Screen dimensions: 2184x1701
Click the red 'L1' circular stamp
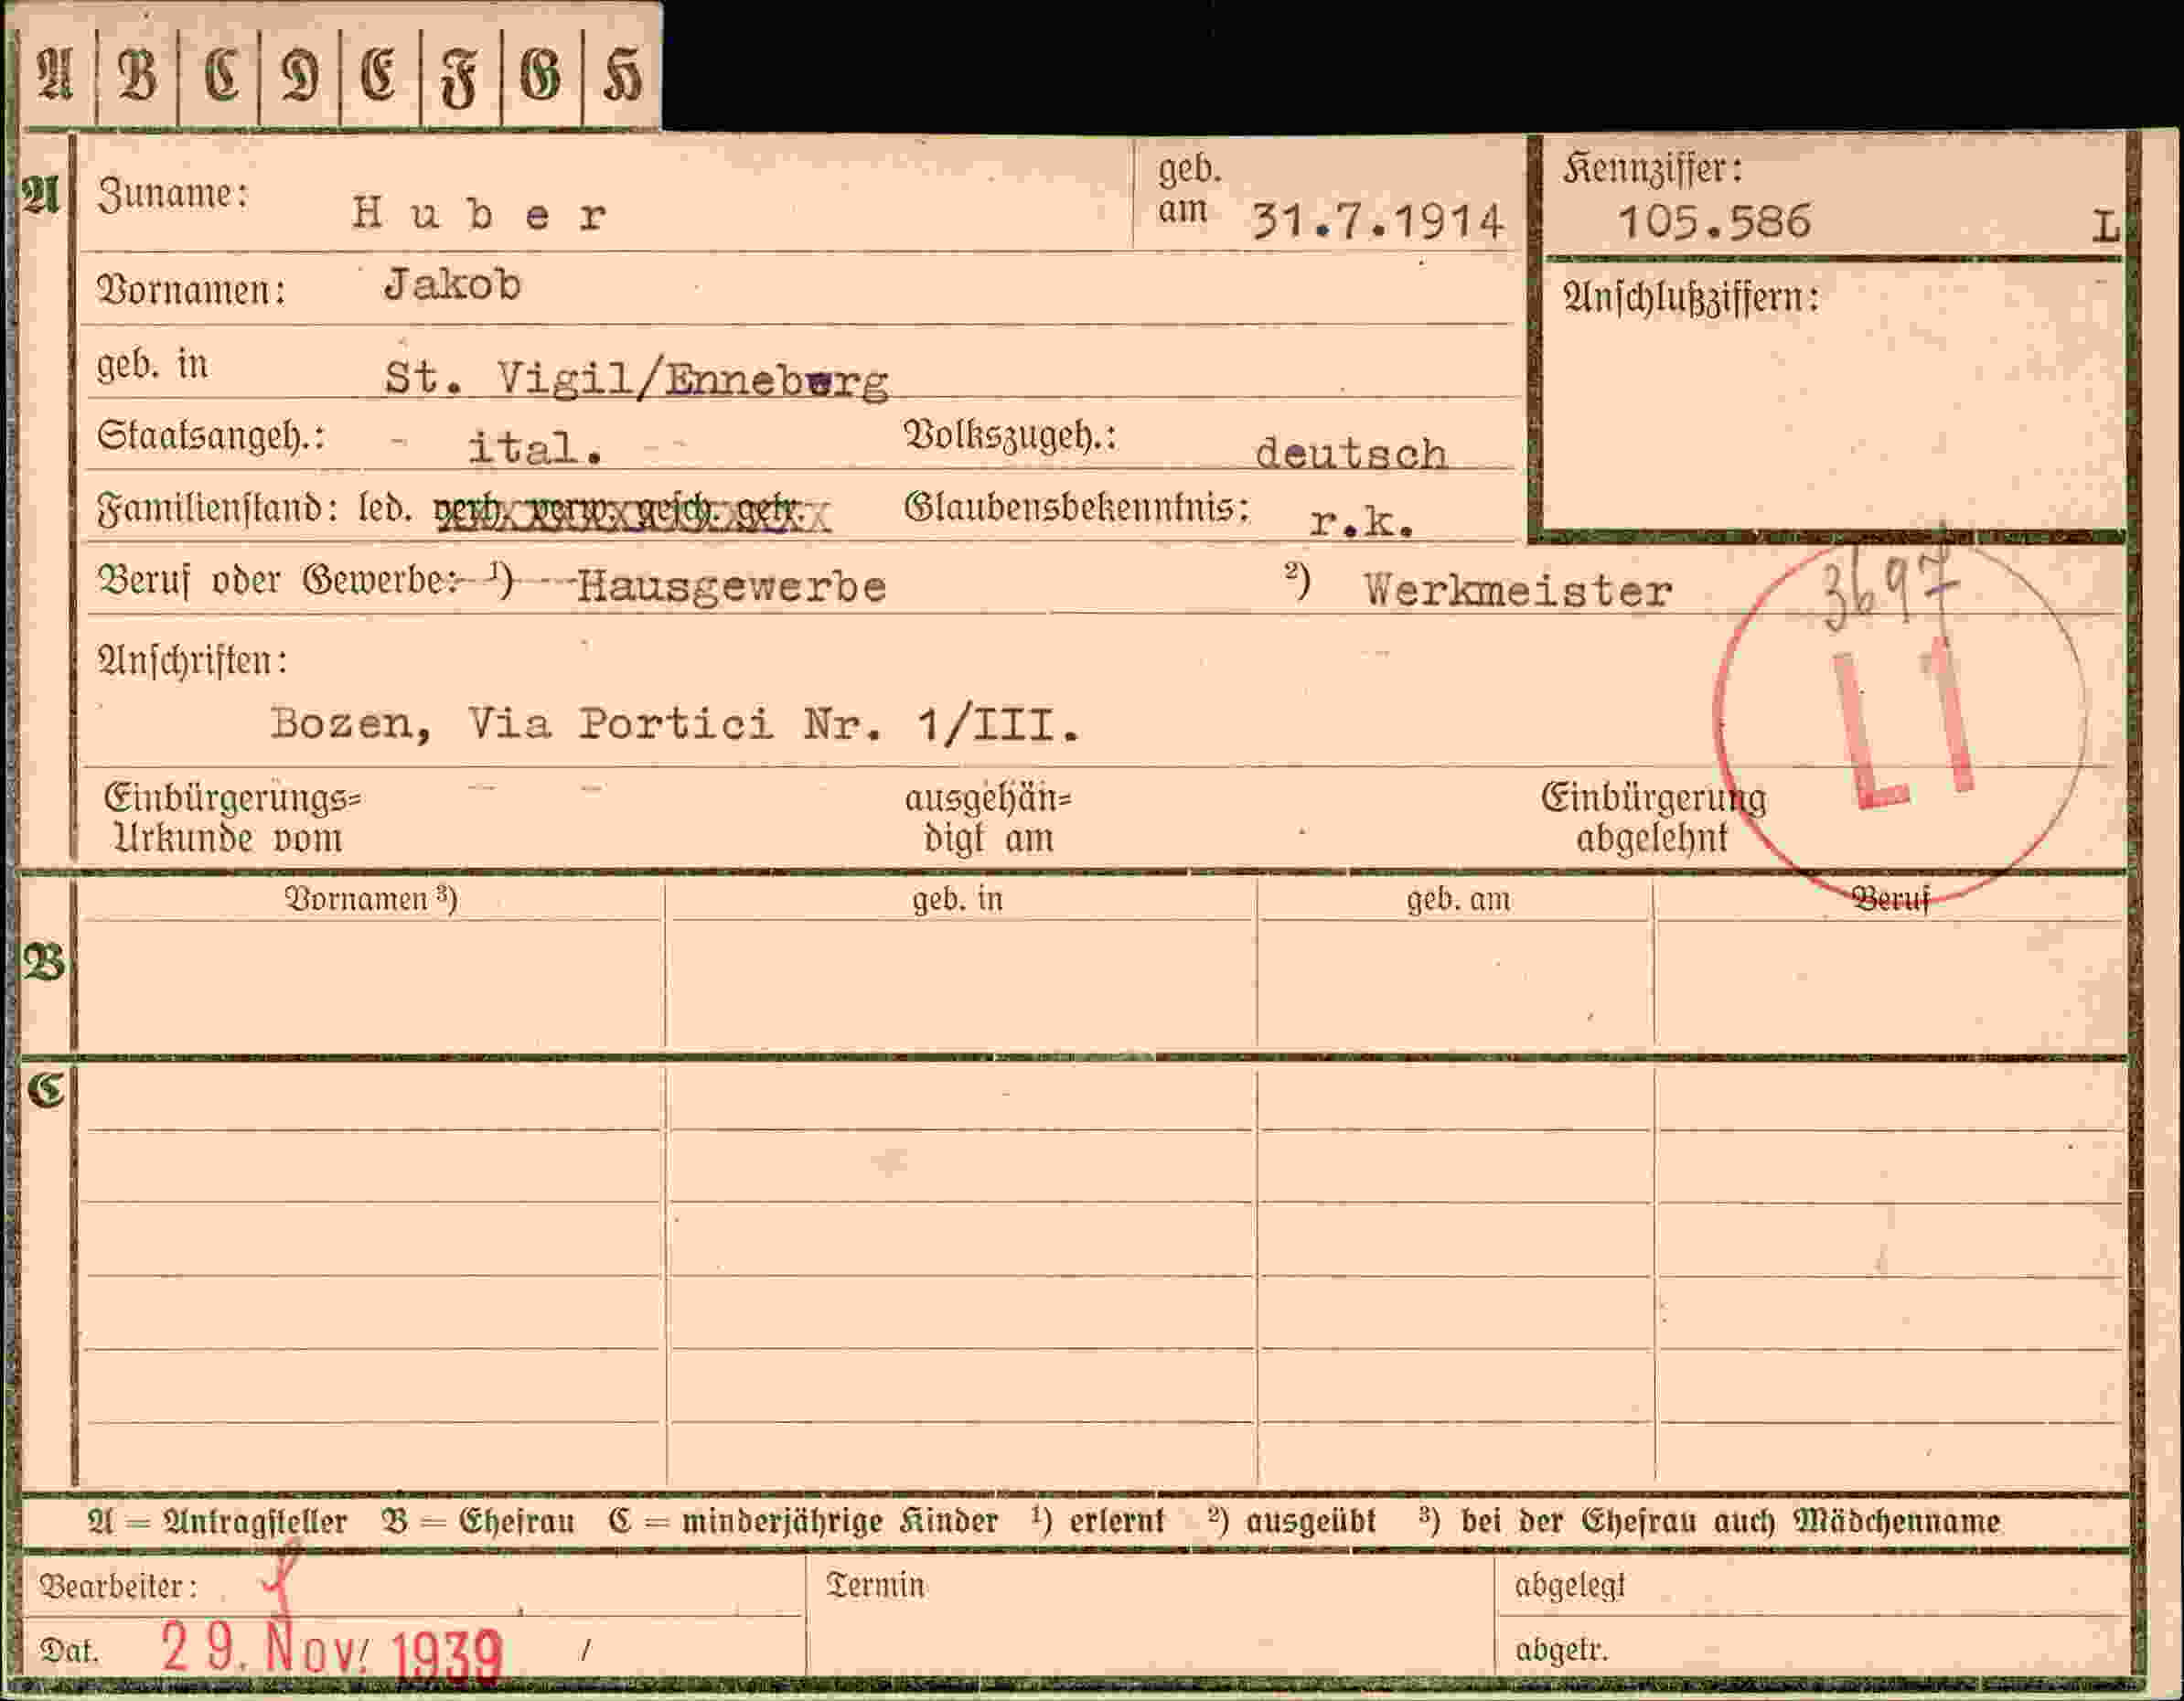coord(1901,721)
